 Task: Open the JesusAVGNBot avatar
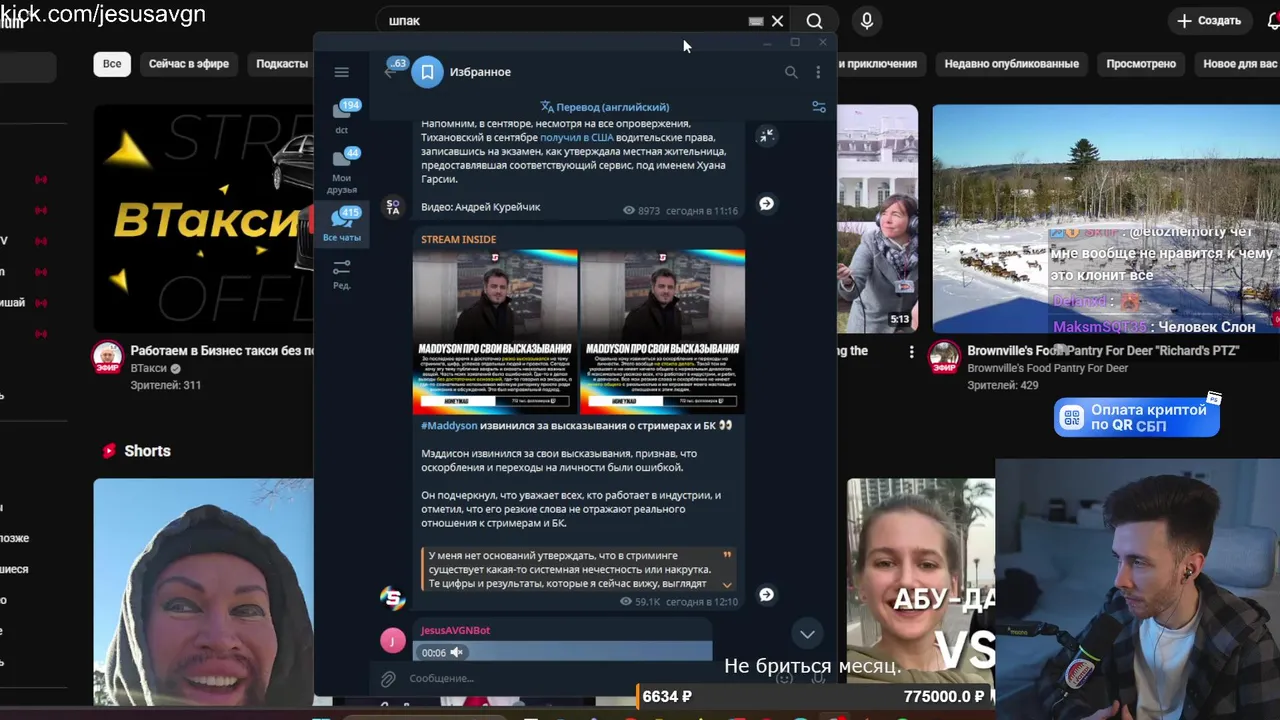[393, 641]
